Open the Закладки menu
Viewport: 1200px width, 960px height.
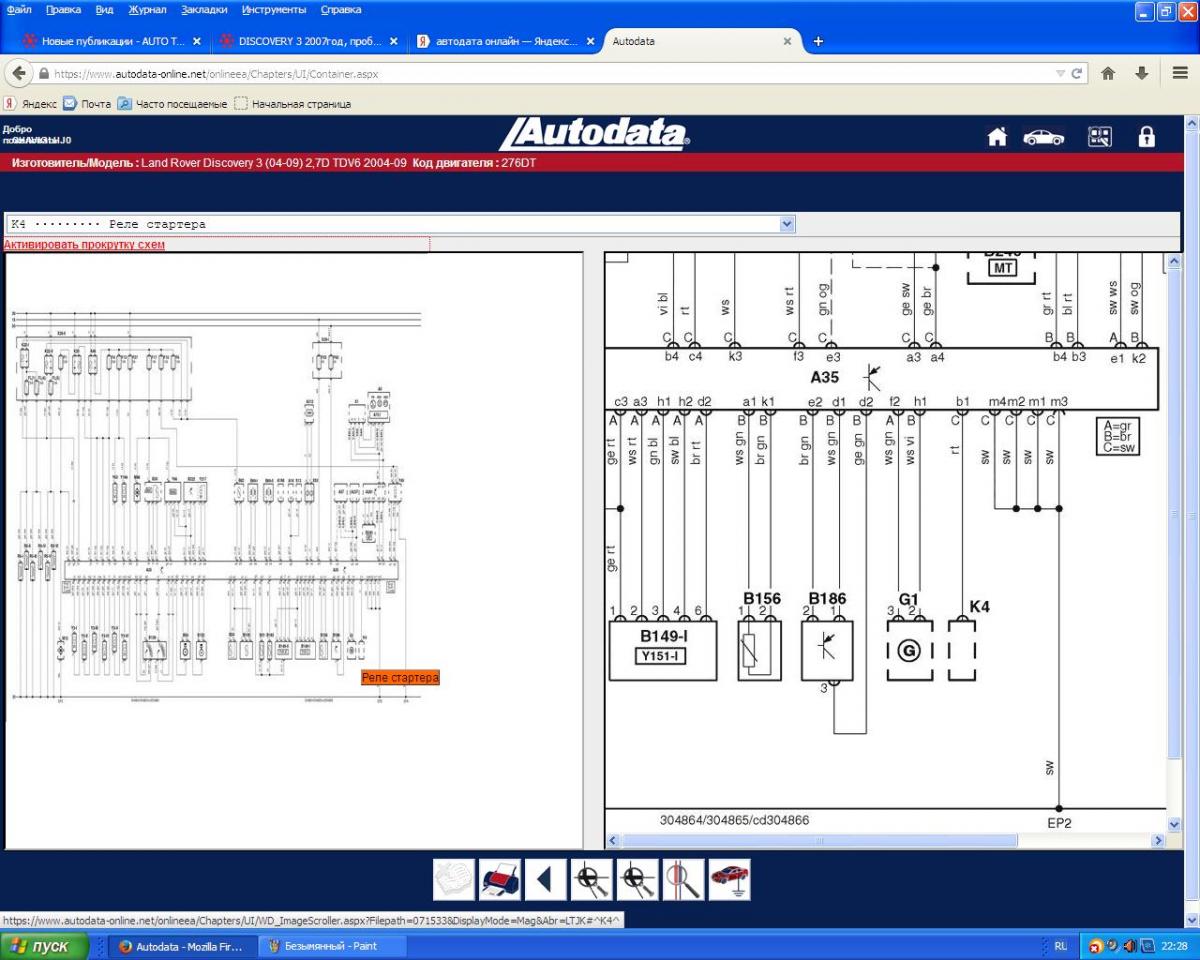point(204,10)
